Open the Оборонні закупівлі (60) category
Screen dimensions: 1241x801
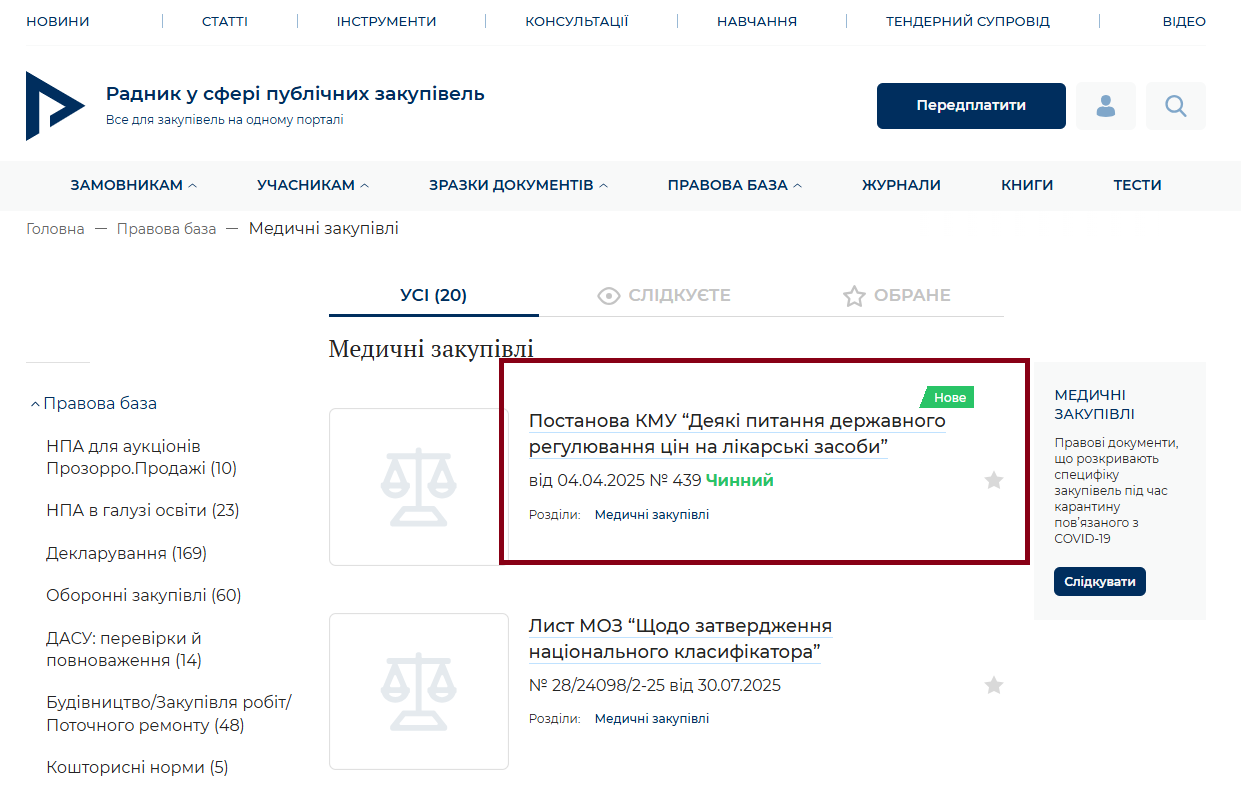tap(143, 596)
